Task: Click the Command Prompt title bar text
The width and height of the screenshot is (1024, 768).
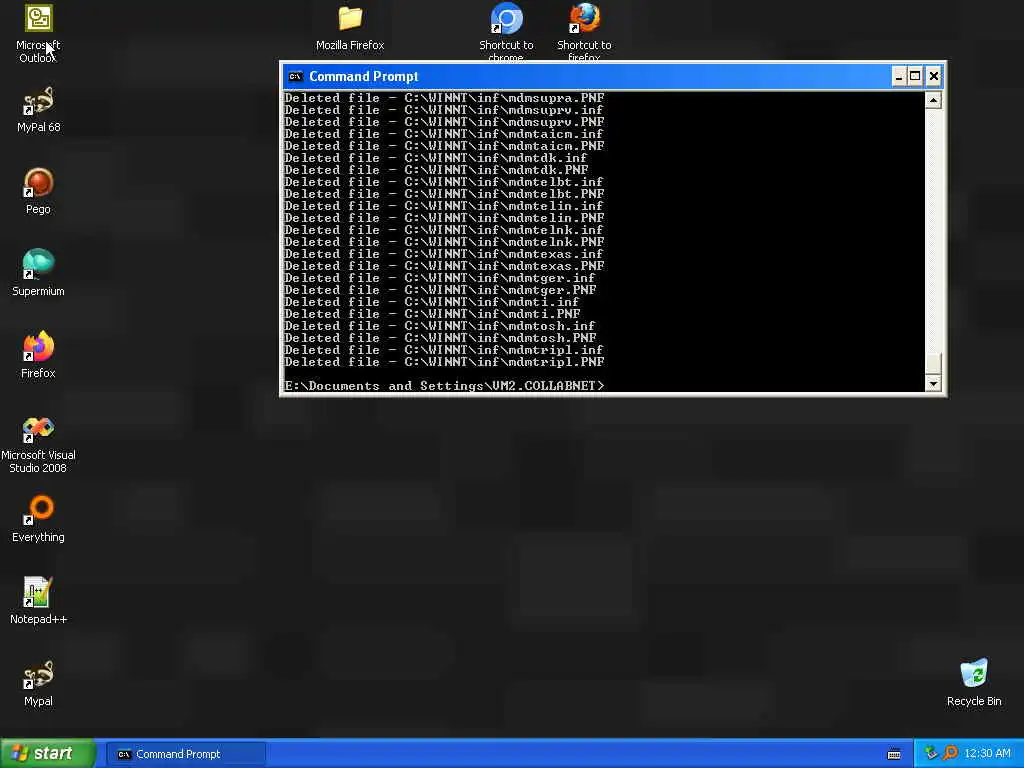Action: click(364, 76)
